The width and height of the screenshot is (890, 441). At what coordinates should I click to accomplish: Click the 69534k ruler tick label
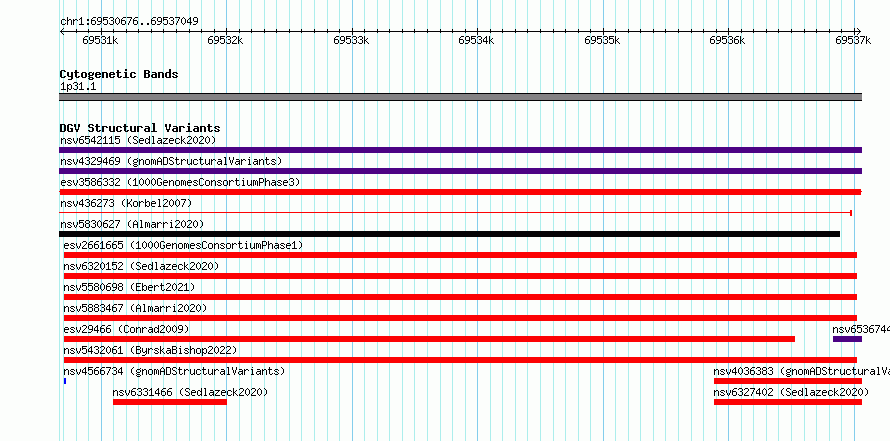(476, 40)
